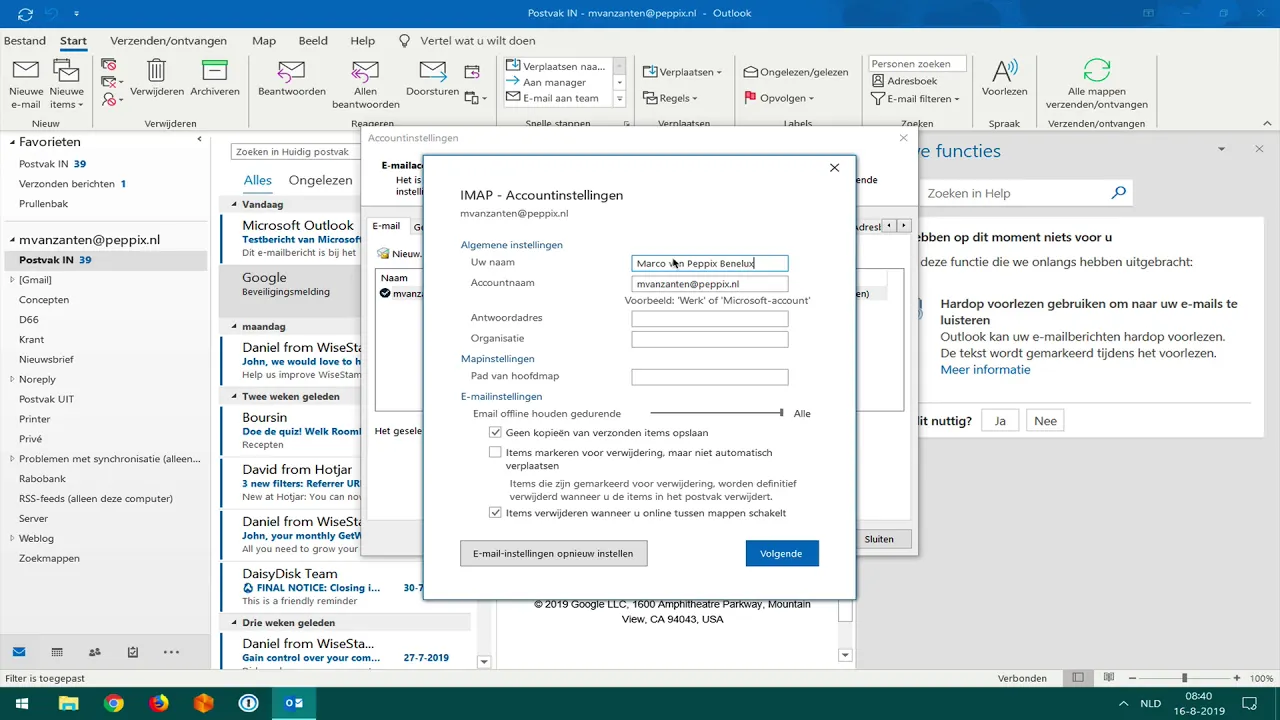Screen dimensions: 1280x720
Task: Click the Volgende button
Action: (x=782, y=553)
